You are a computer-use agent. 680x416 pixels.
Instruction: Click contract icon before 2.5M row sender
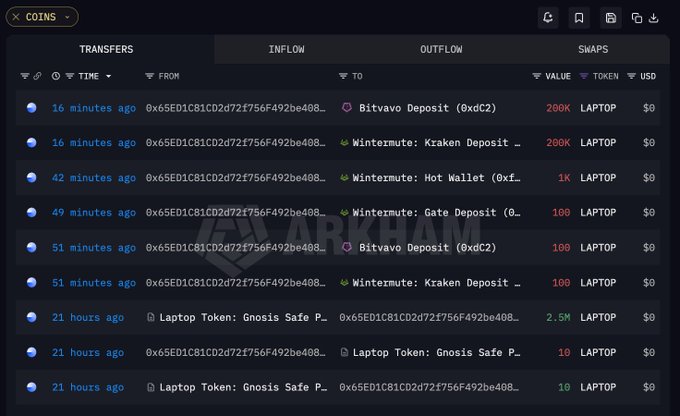coord(150,318)
